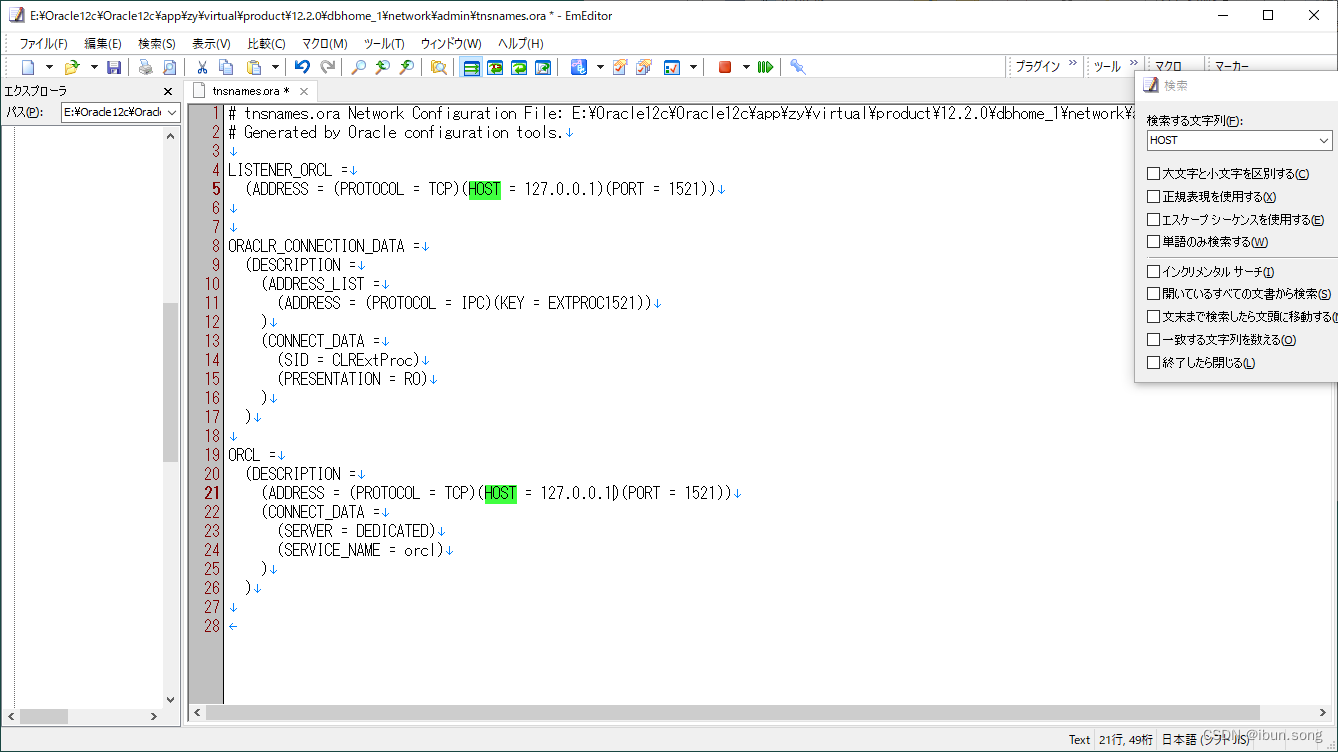
Task: Open the 比較(C) menu
Action: (x=266, y=43)
